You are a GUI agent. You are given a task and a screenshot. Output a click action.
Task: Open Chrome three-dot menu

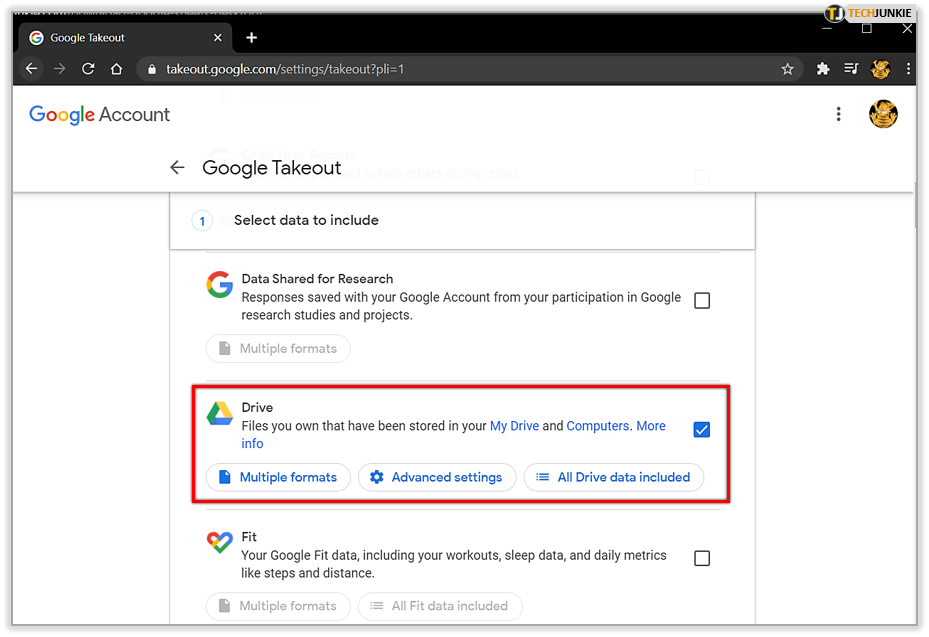point(908,69)
